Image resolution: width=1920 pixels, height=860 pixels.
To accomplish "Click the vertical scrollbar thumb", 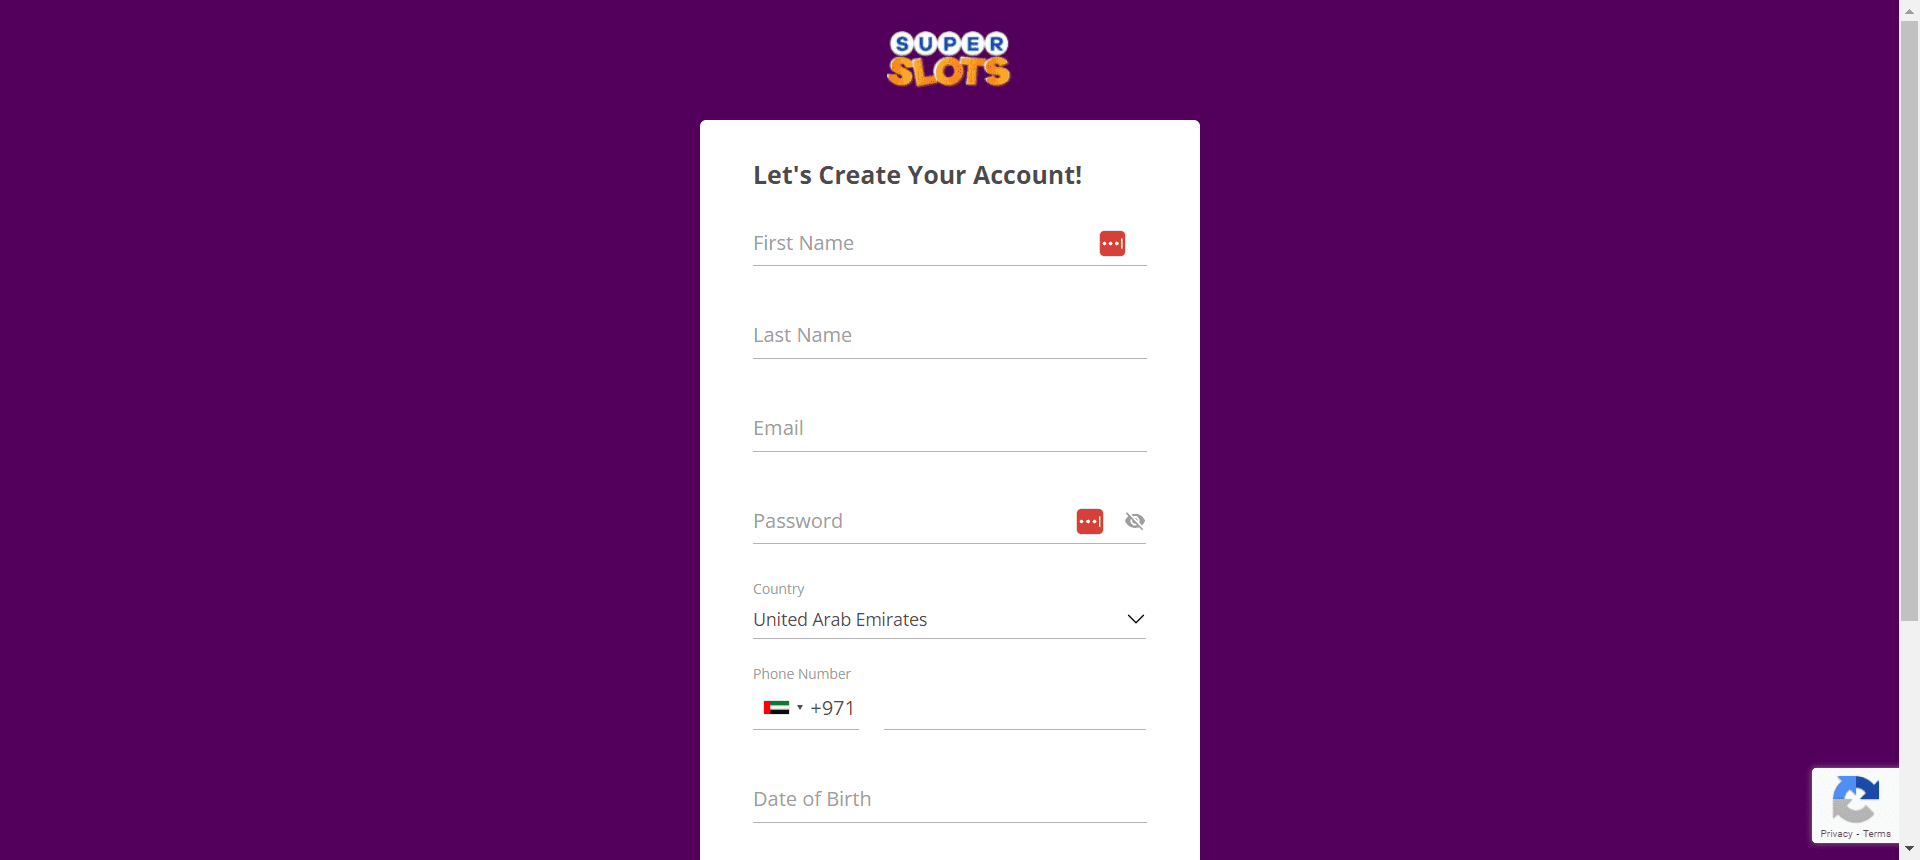I will (x=1909, y=320).
